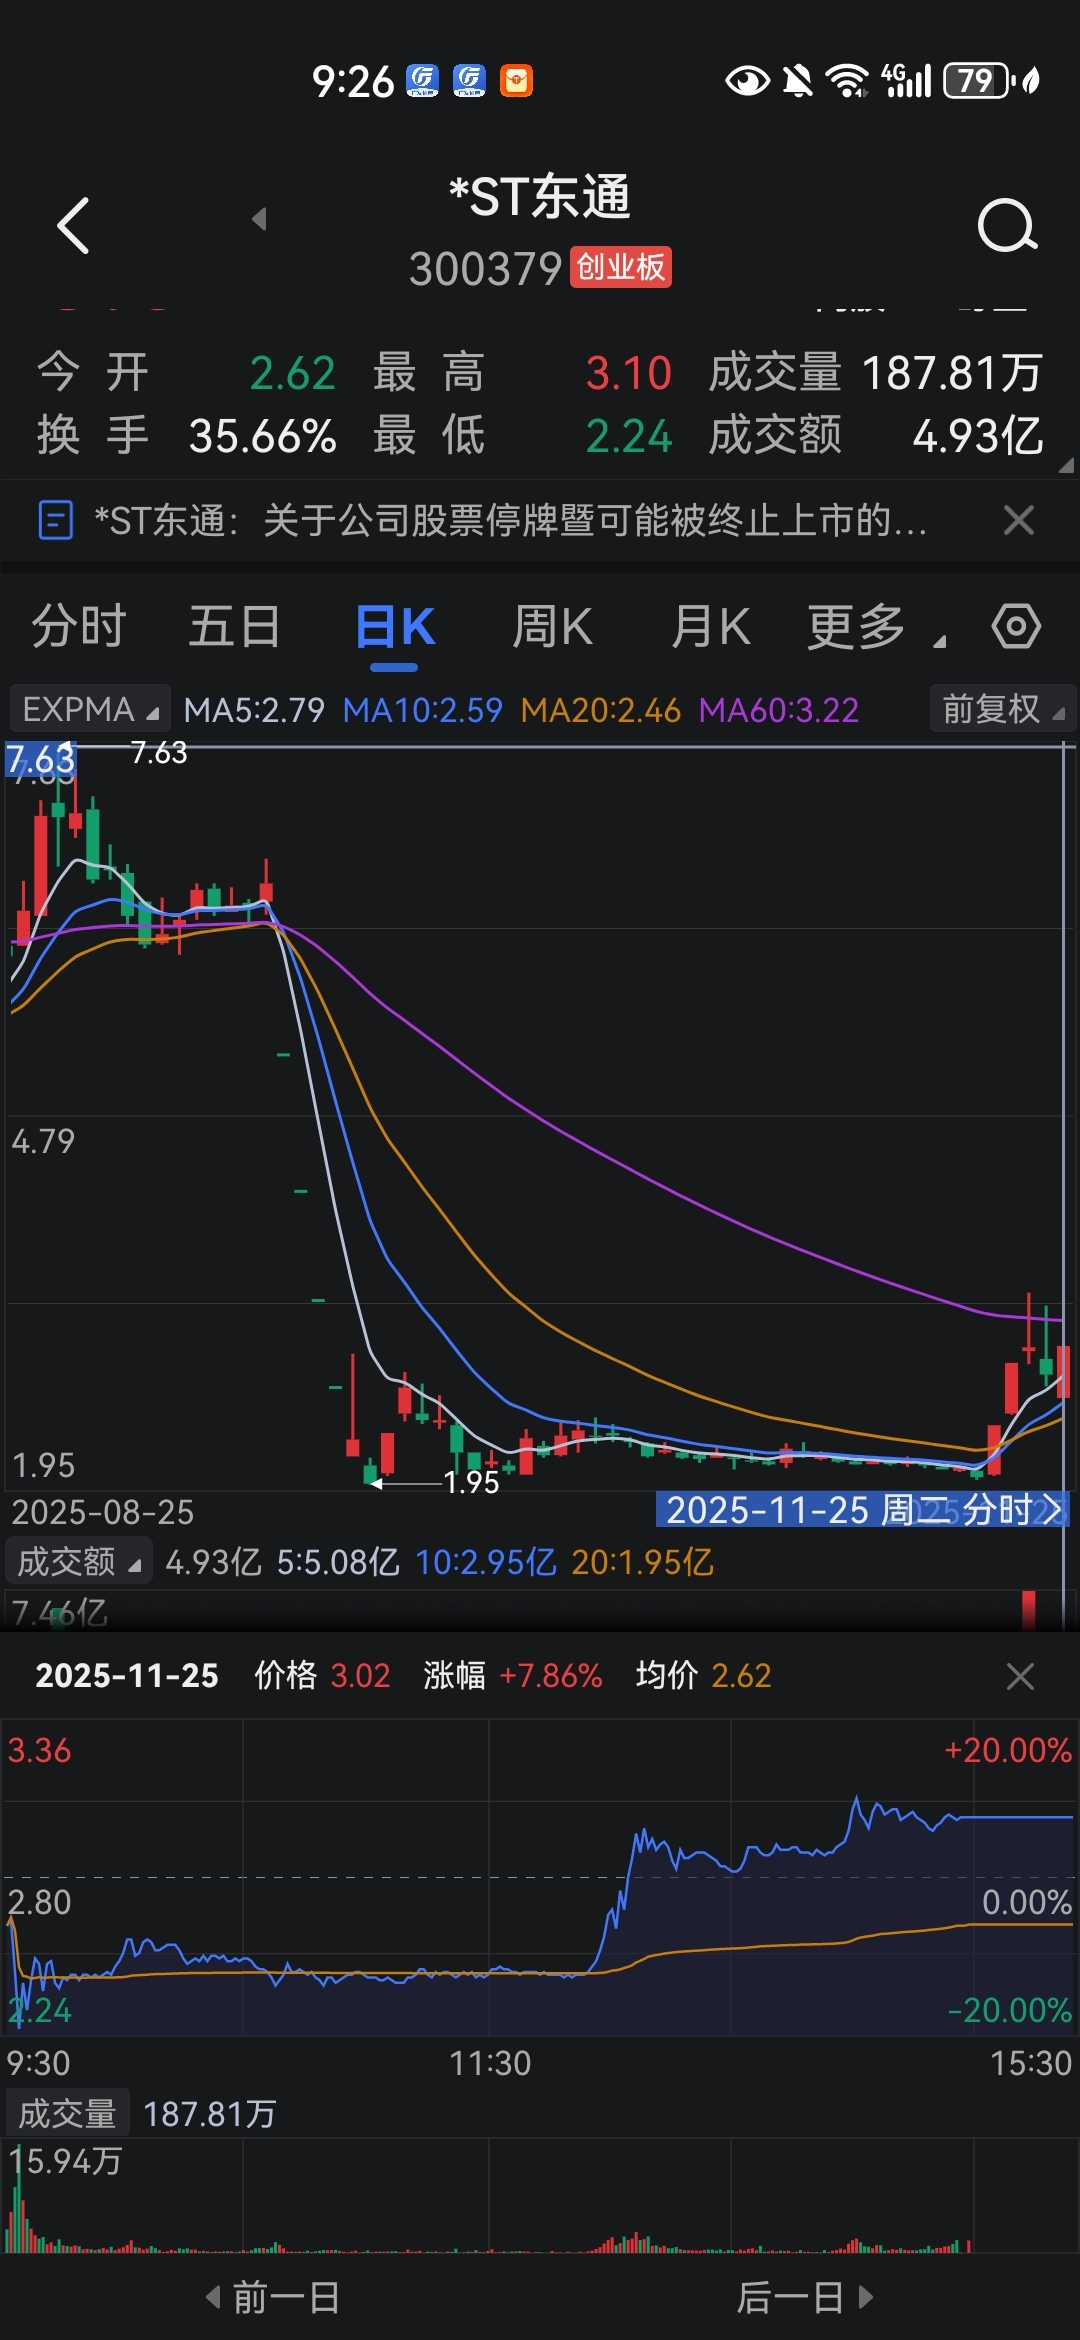Tap the 创业板 board tag
The width and height of the screenshot is (1080, 2340).
point(621,267)
